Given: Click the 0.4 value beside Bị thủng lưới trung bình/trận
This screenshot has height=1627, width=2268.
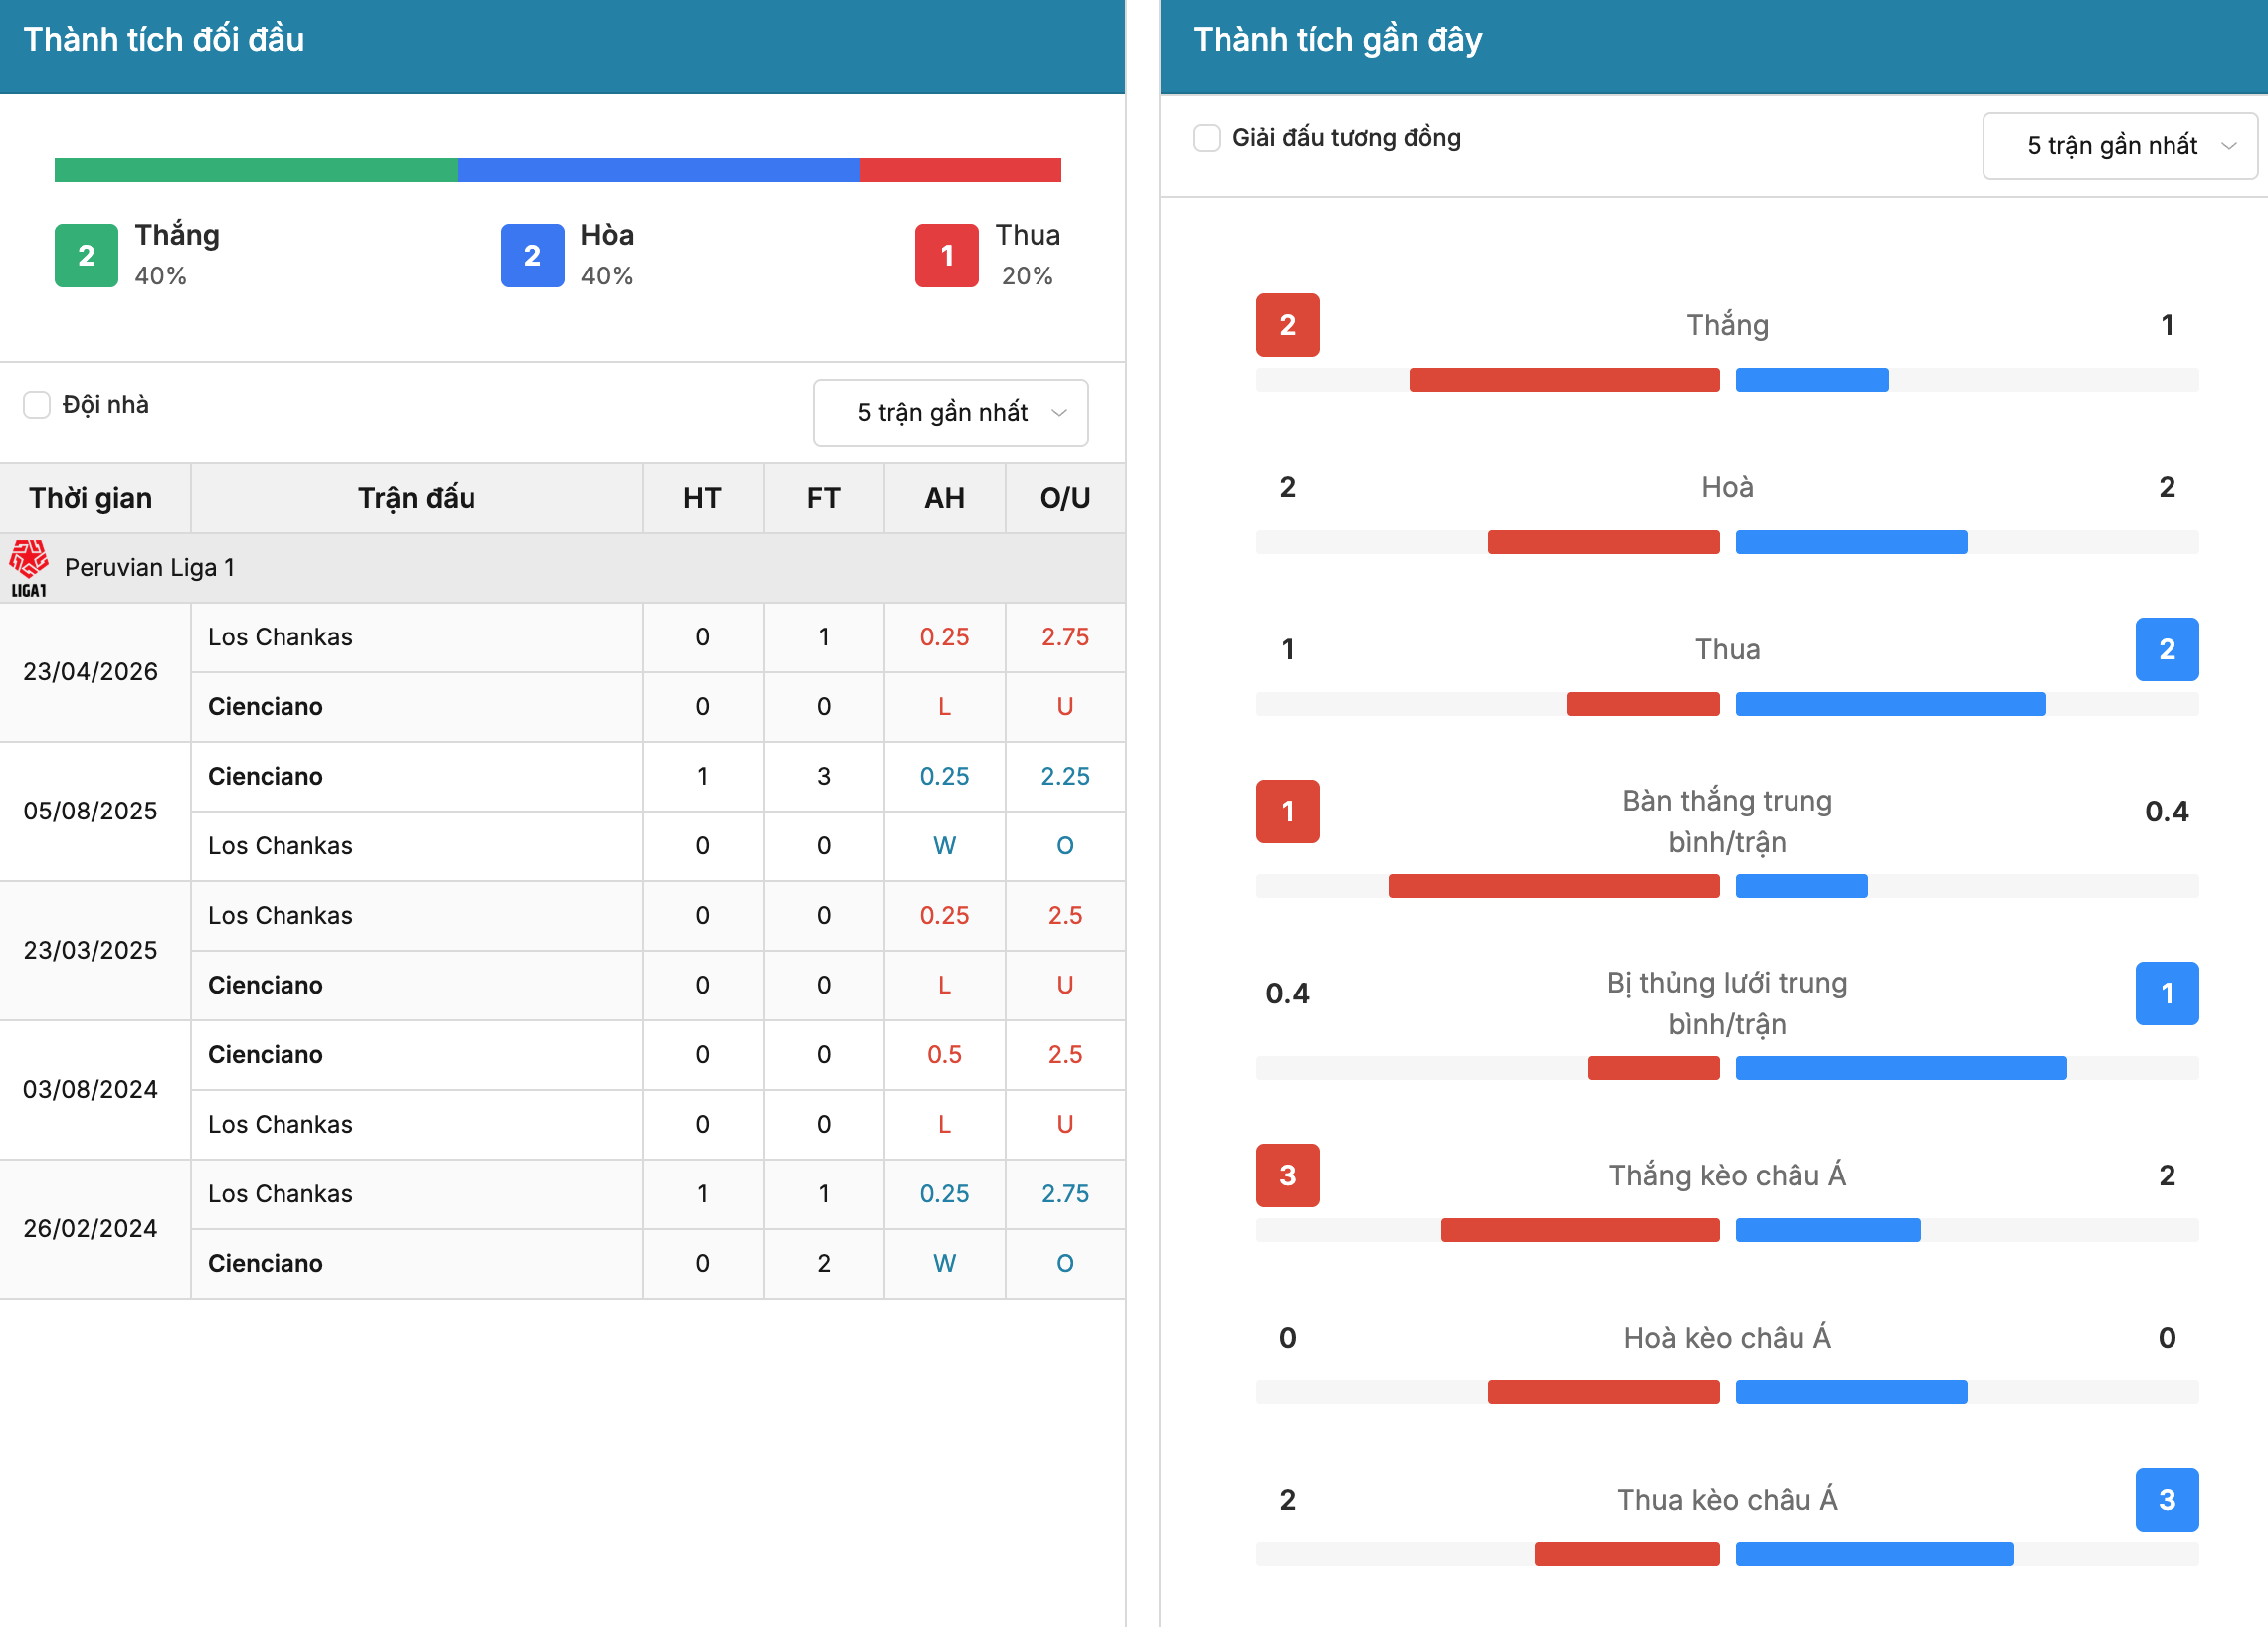Looking at the screenshot, I should pyautogui.click(x=1288, y=994).
